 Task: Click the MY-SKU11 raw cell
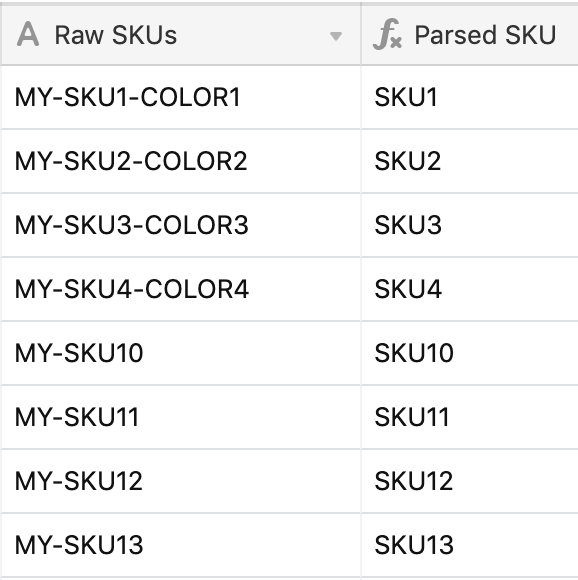(x=180, y=418)
